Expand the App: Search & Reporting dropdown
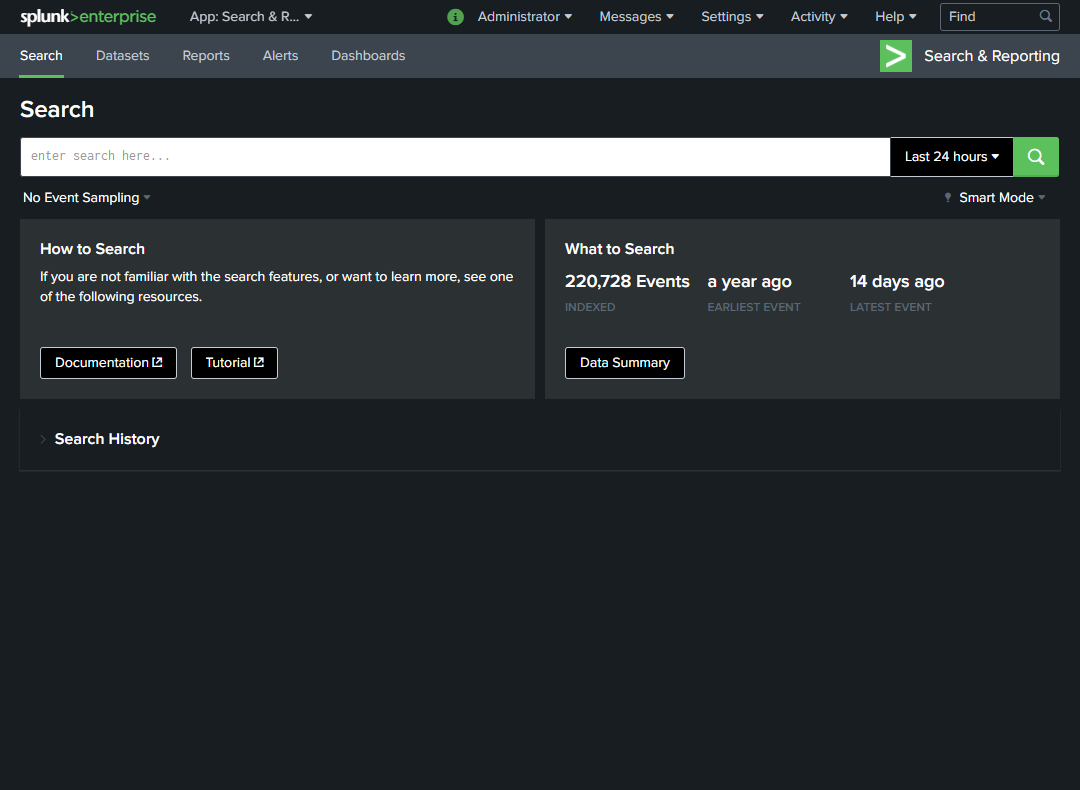This screenshot has height=790, width=1080. (251, 16)
